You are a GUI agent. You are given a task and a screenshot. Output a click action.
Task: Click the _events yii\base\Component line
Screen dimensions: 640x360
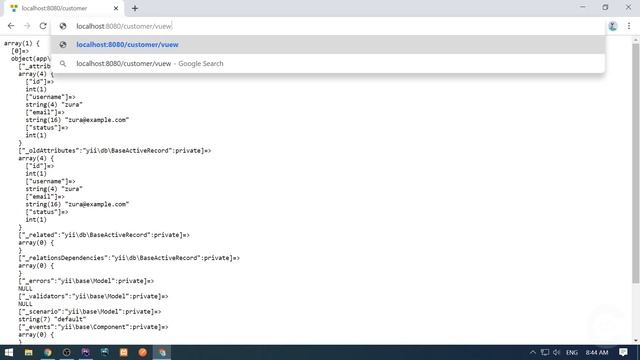[x=93, y=327]
